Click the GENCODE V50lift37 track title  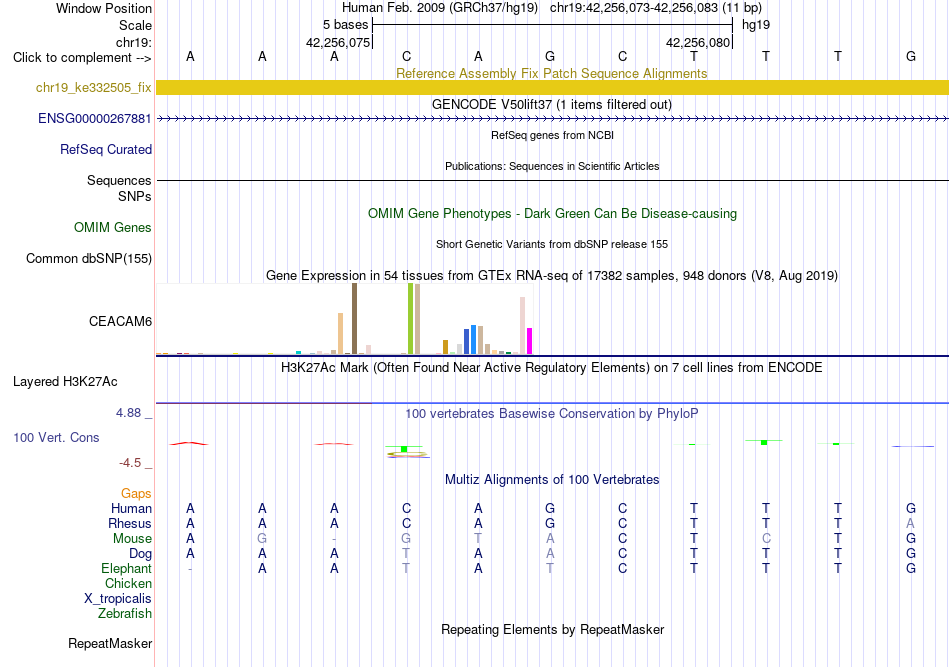(552, 104)
